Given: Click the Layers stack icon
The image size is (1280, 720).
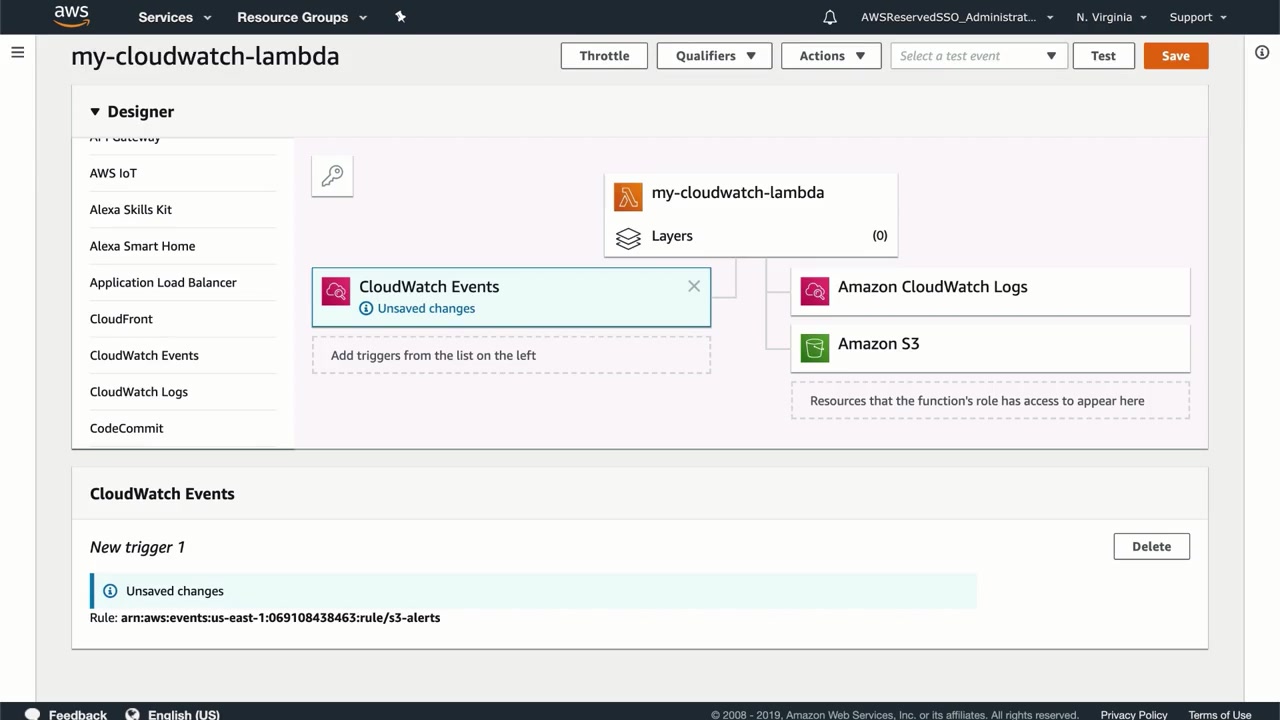Looking at the screenshot, I should click(x=628, y=239).
